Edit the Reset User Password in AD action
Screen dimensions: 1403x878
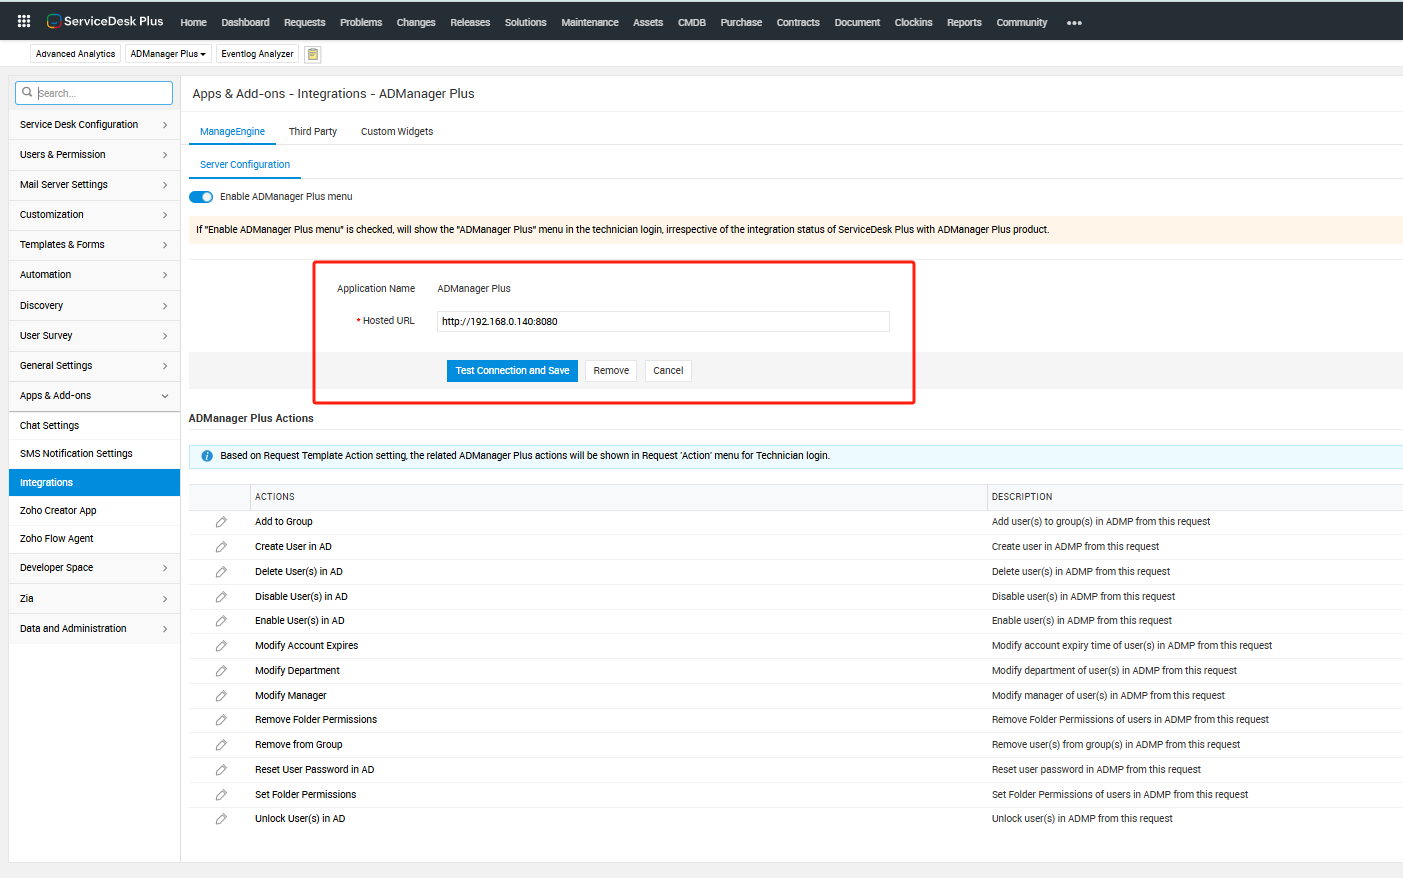point(221,770)
